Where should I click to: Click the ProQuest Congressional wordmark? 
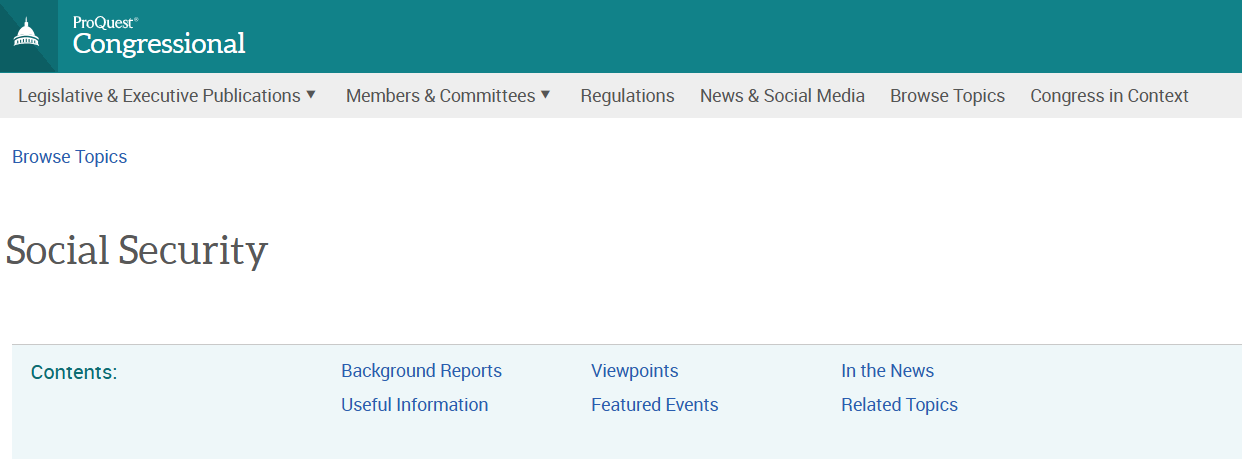(x=159, y=36)
